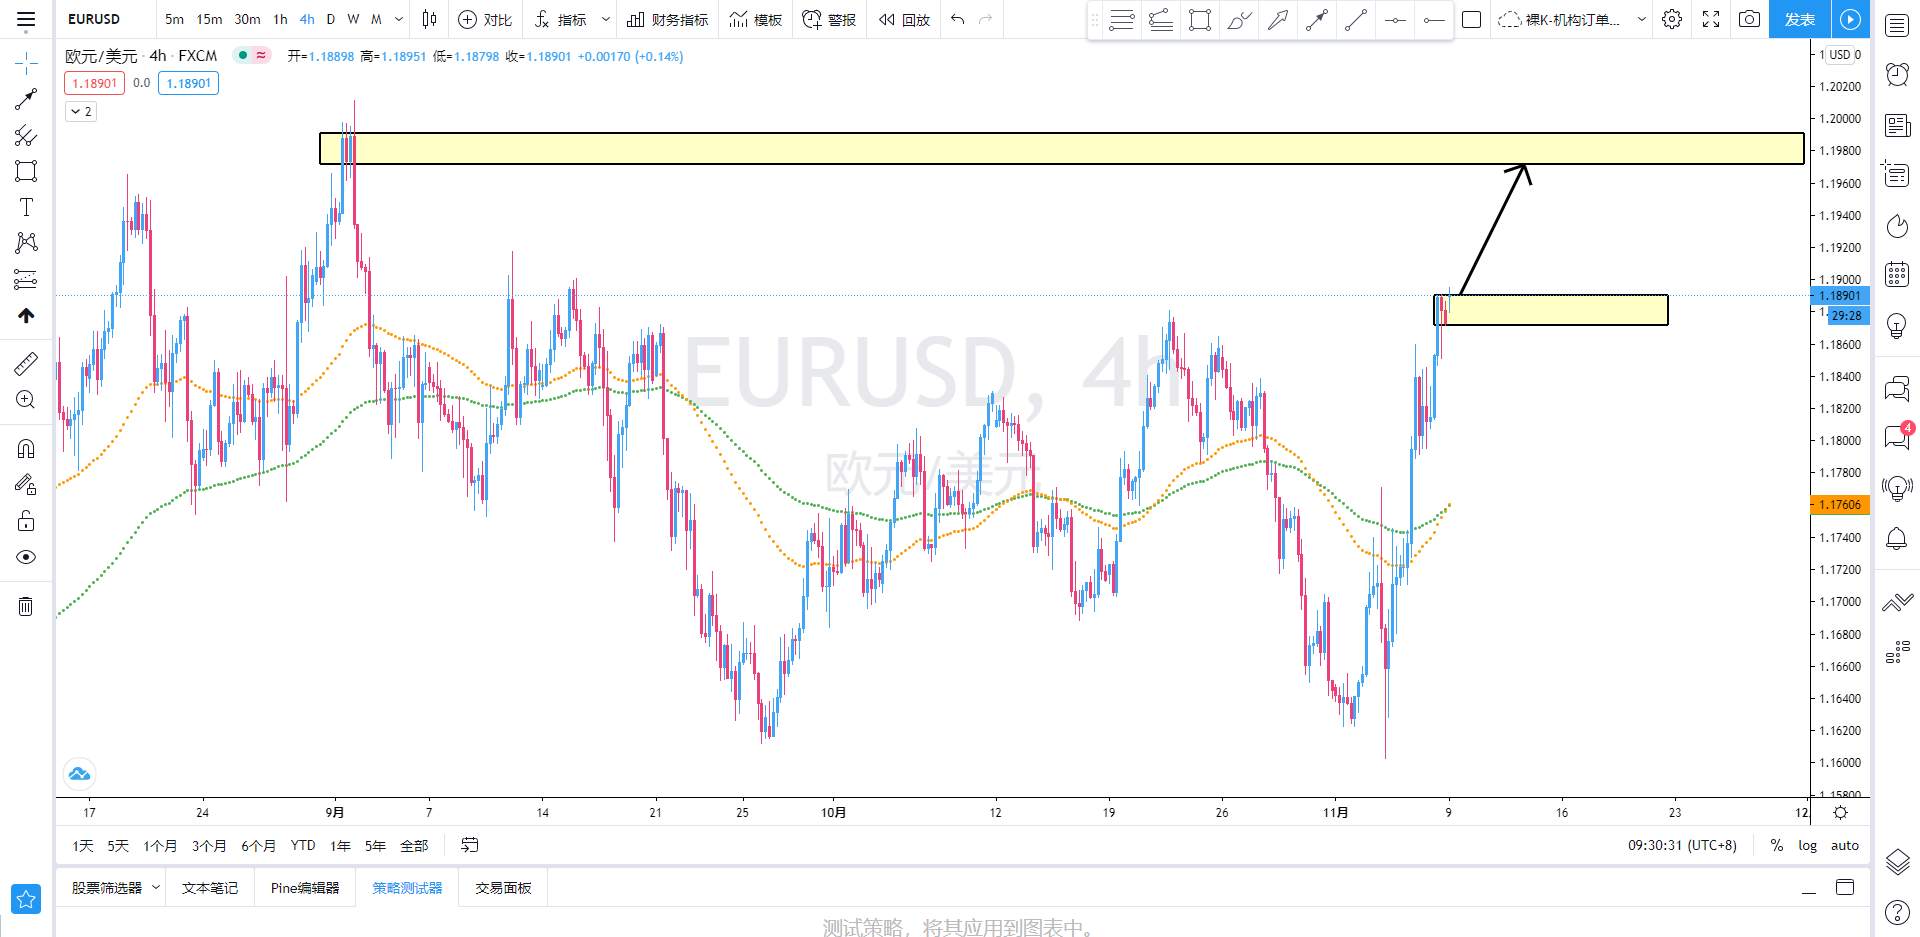This screenshot has width=1920, height=937.
Task: Expand the indicators favorites dropdown arrow
Action: [x=605, y=19]
